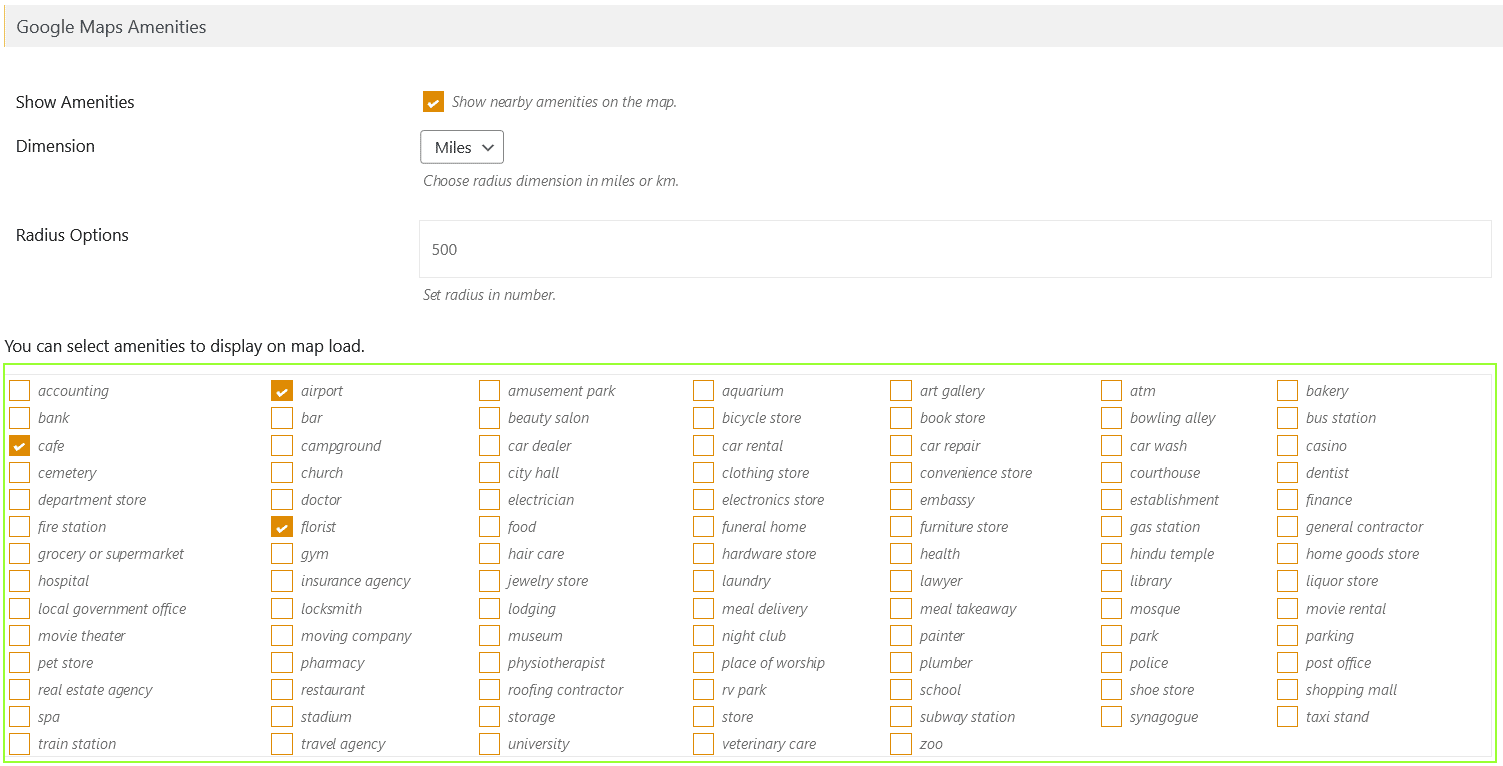Check the bakery amenity box
This screenshot has height=766, width=1503.
coord(1288,391)
